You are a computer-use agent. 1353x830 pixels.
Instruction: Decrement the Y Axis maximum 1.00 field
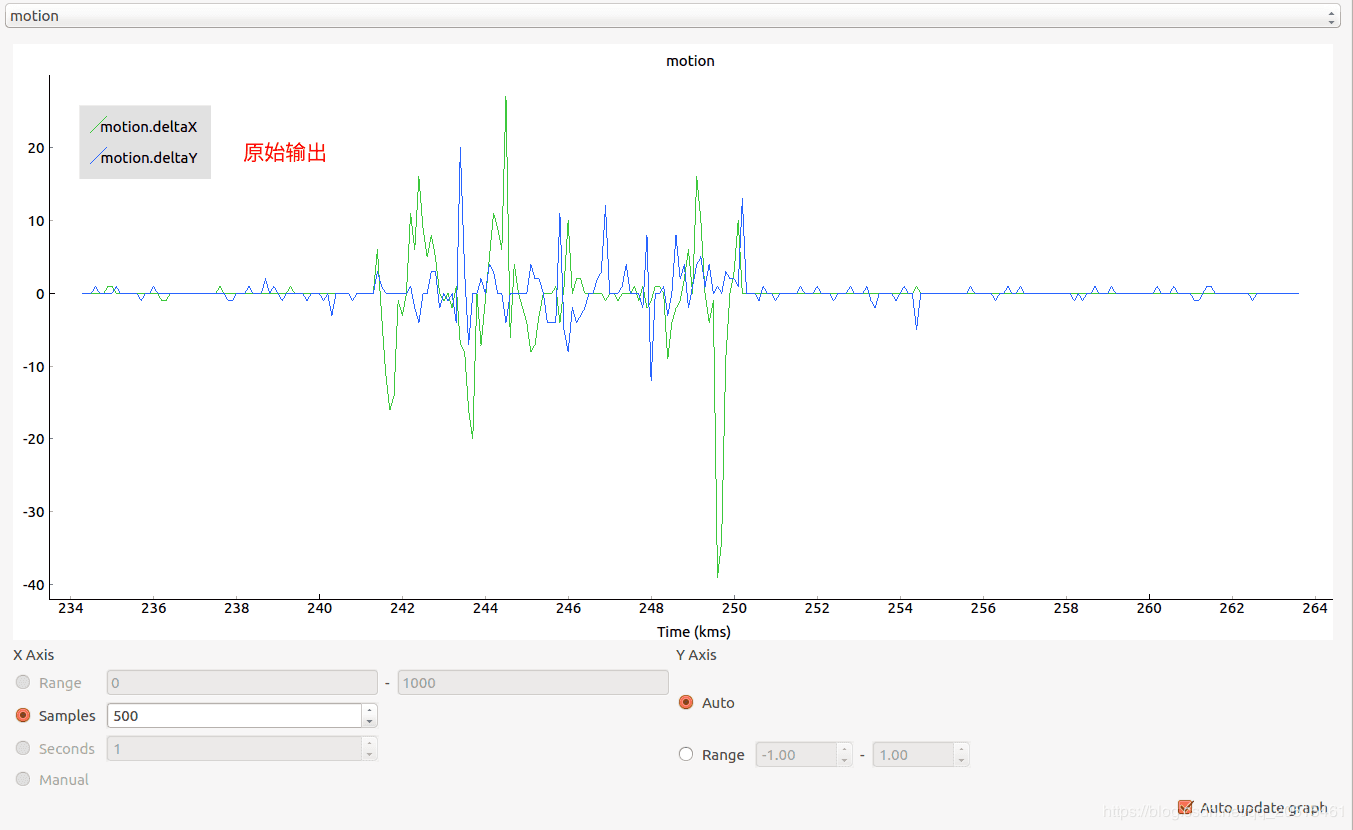coord(961,761)
